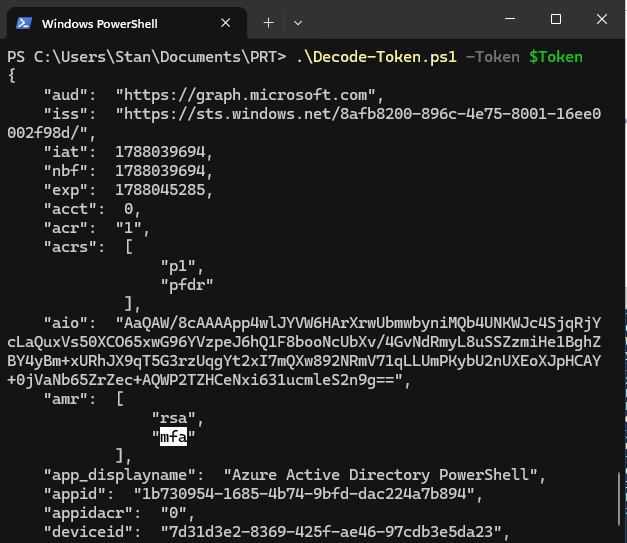Click ".\Decode-Token.ps1" in the command line

[376, 57]
